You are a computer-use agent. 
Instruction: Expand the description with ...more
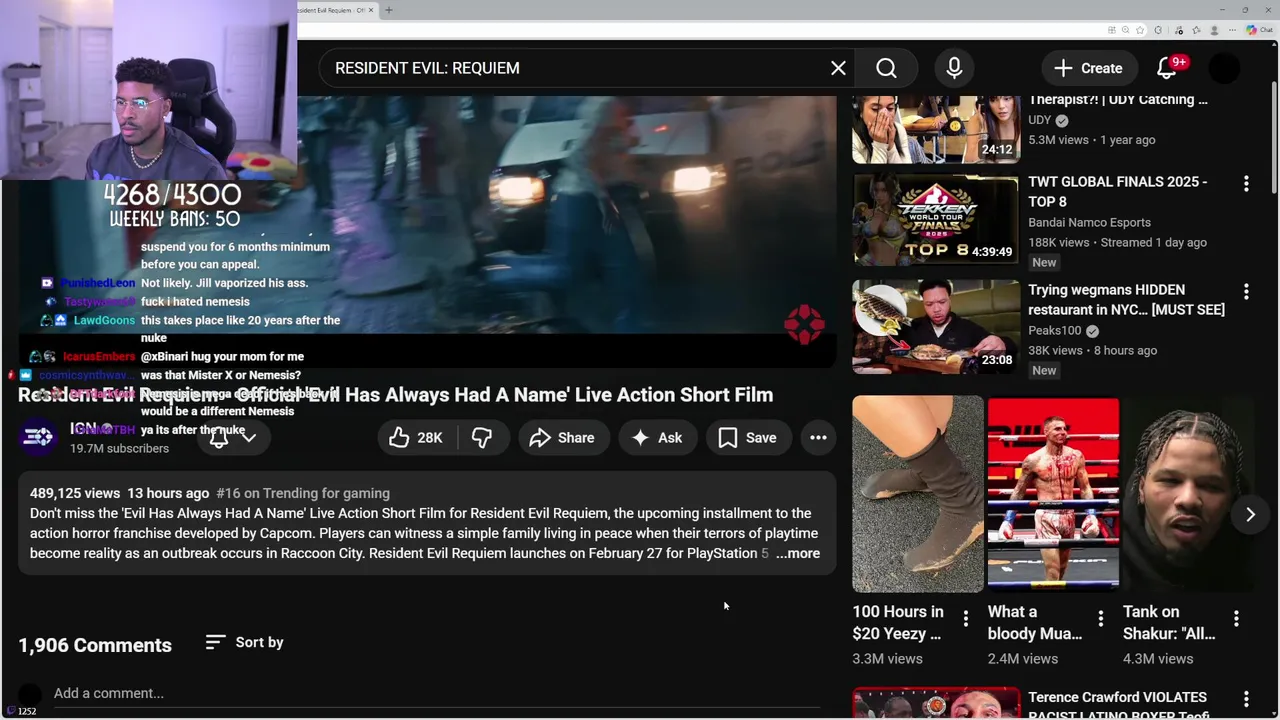click(798, 553)
